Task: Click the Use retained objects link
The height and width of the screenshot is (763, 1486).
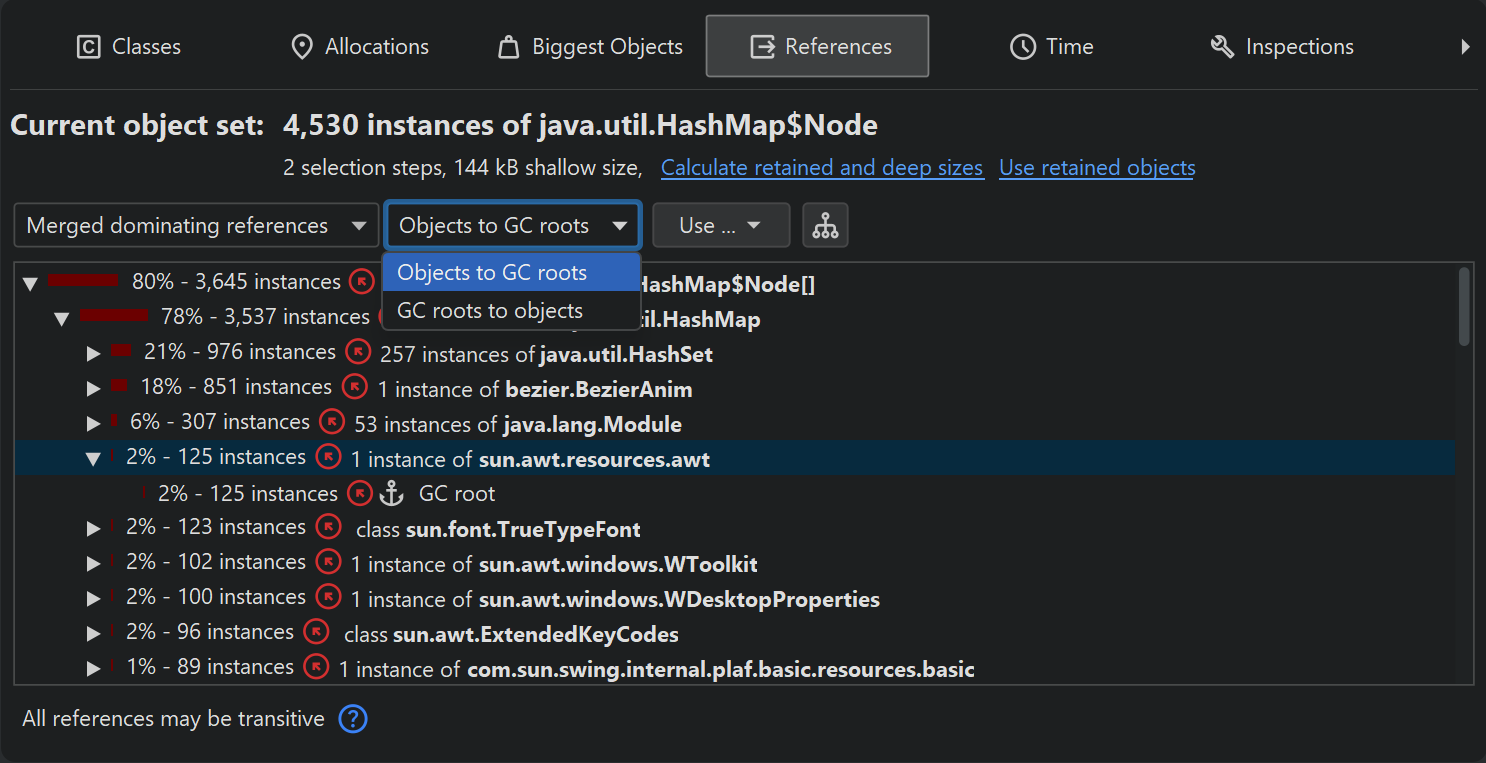Action: tap(1097, 168)
